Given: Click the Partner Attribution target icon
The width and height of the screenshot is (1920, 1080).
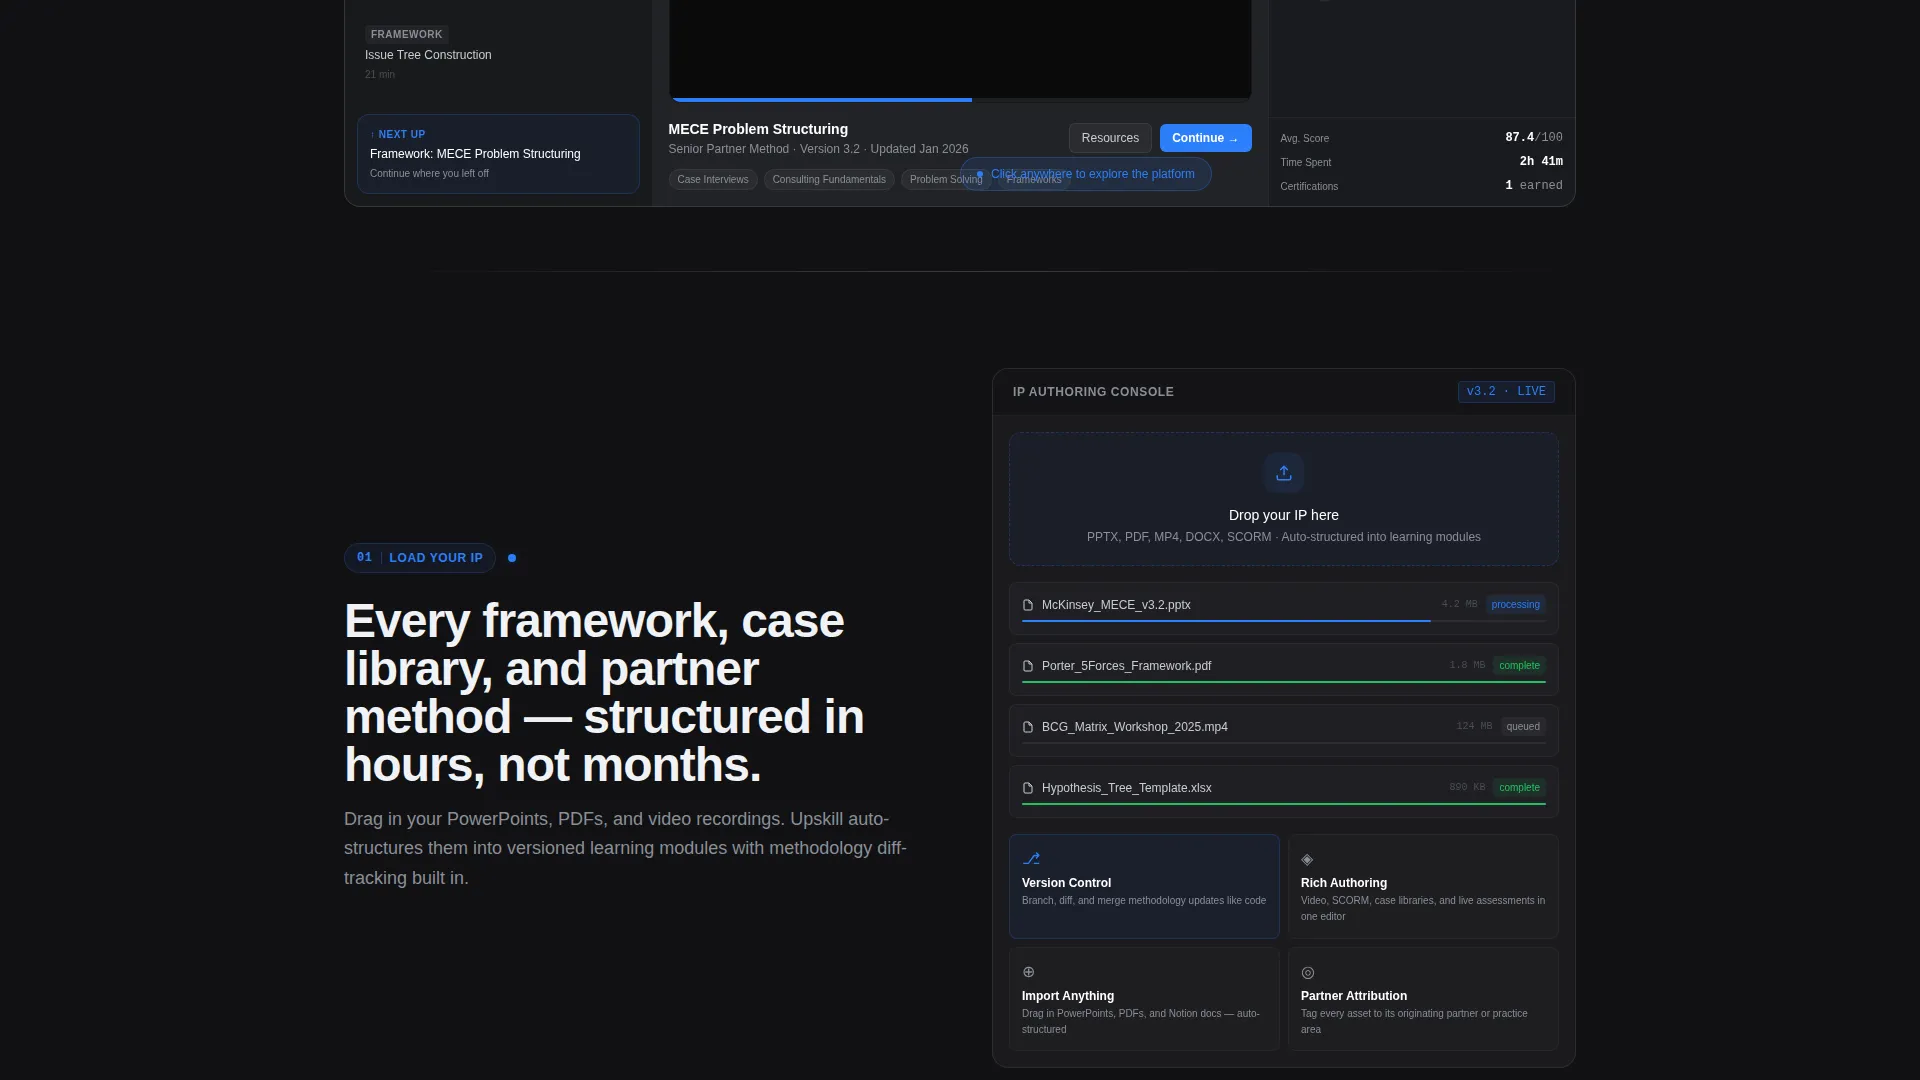Looking at the screenshot, I should click(1307, 972).
